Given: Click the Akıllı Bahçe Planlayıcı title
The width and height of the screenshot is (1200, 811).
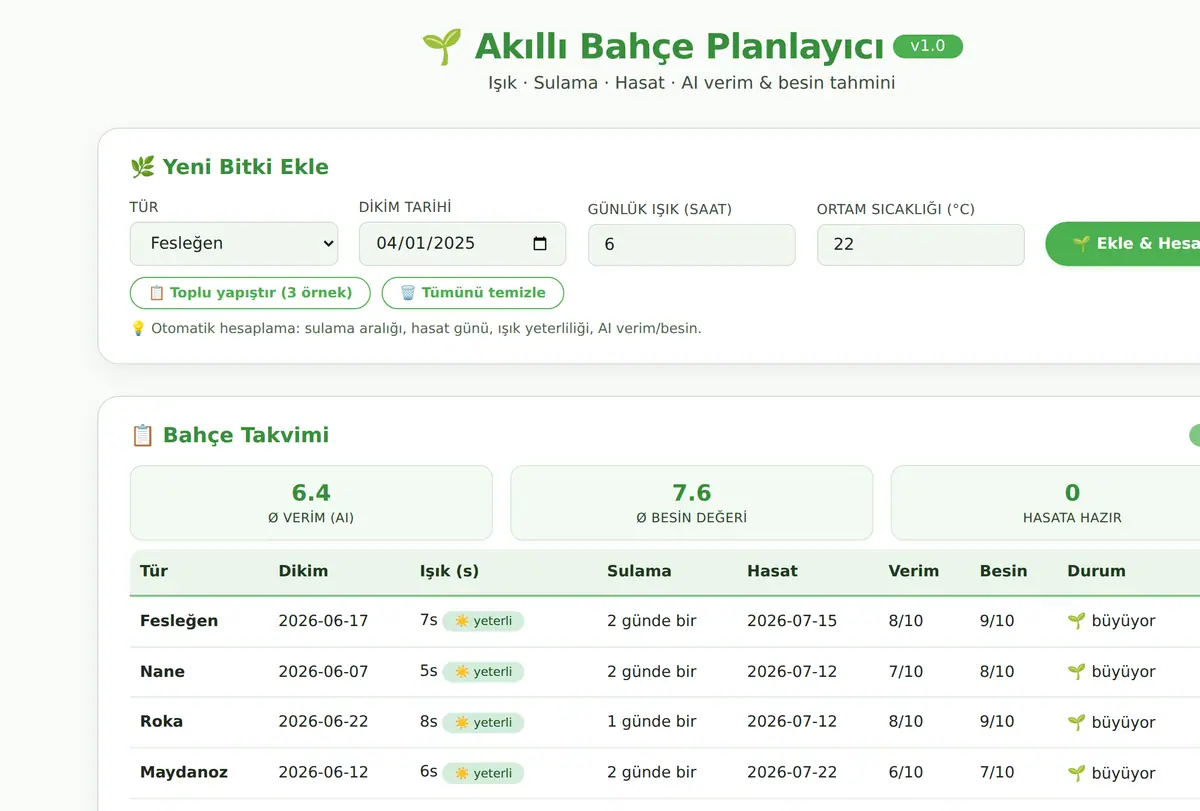Looking at the screenshot, I should pos(653,47).
